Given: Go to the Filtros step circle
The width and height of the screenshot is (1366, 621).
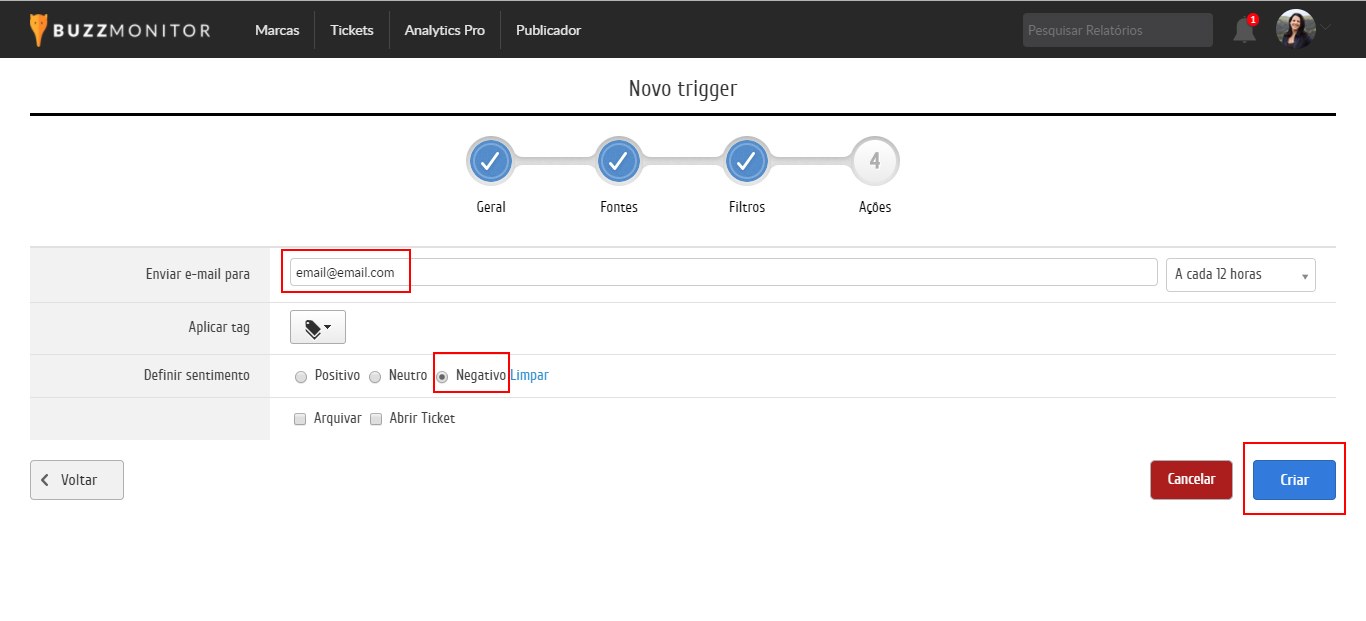Looking at the screenshot, I should 746,161.
